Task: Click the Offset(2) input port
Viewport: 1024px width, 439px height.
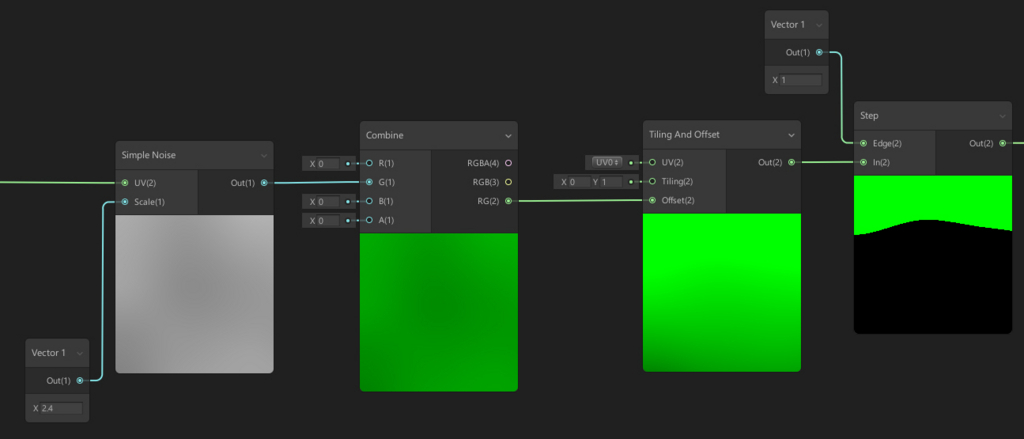Action: coord(652,201)
